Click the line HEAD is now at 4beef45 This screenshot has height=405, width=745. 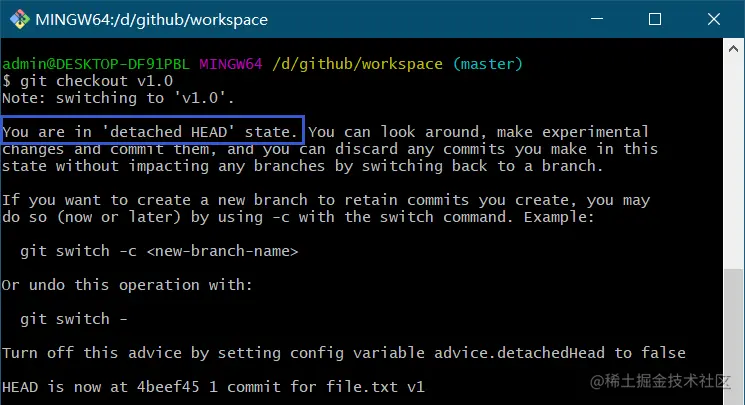213,386
